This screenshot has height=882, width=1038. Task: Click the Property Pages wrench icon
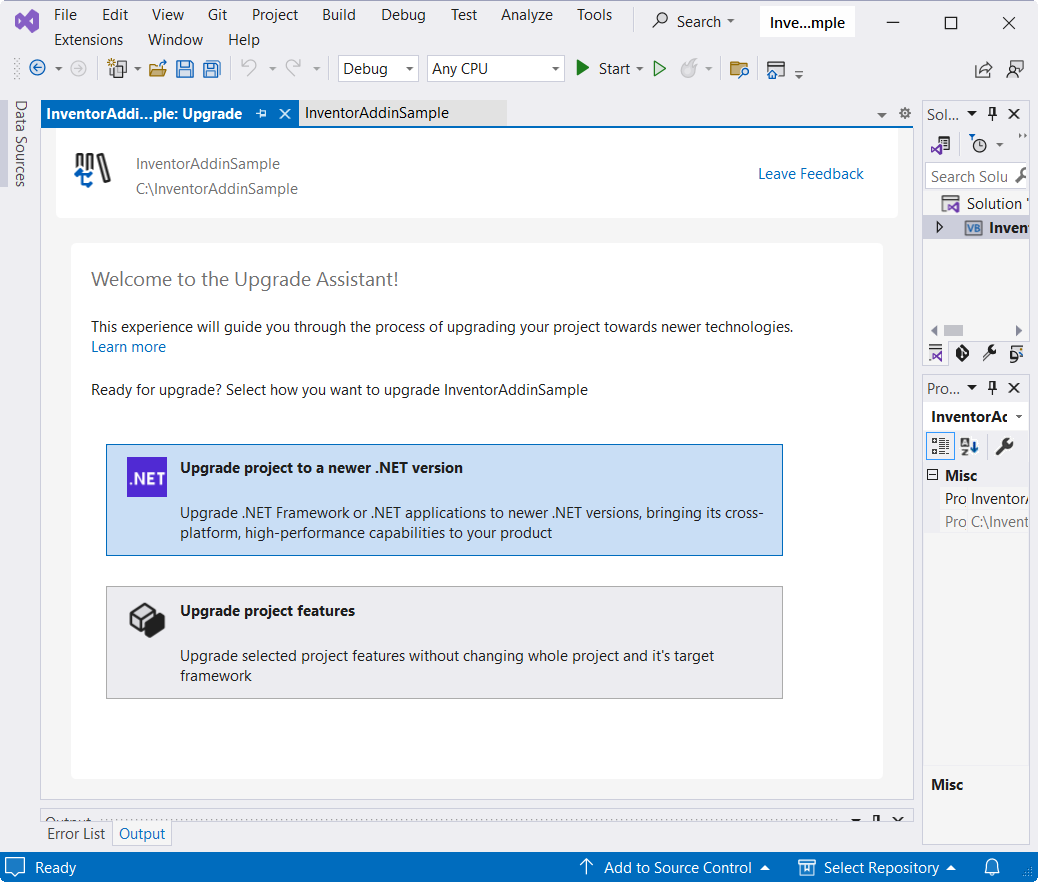[1004, 446]
